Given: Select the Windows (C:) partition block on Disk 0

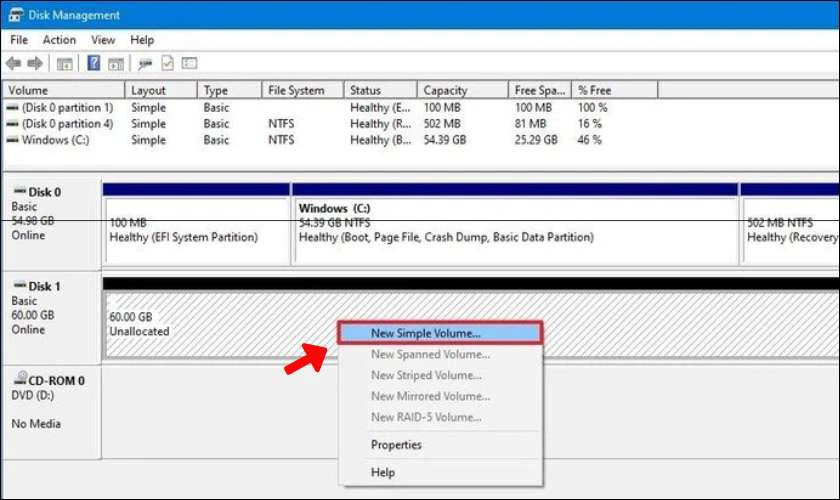Looking at the screenshot, I should point(515,224).
